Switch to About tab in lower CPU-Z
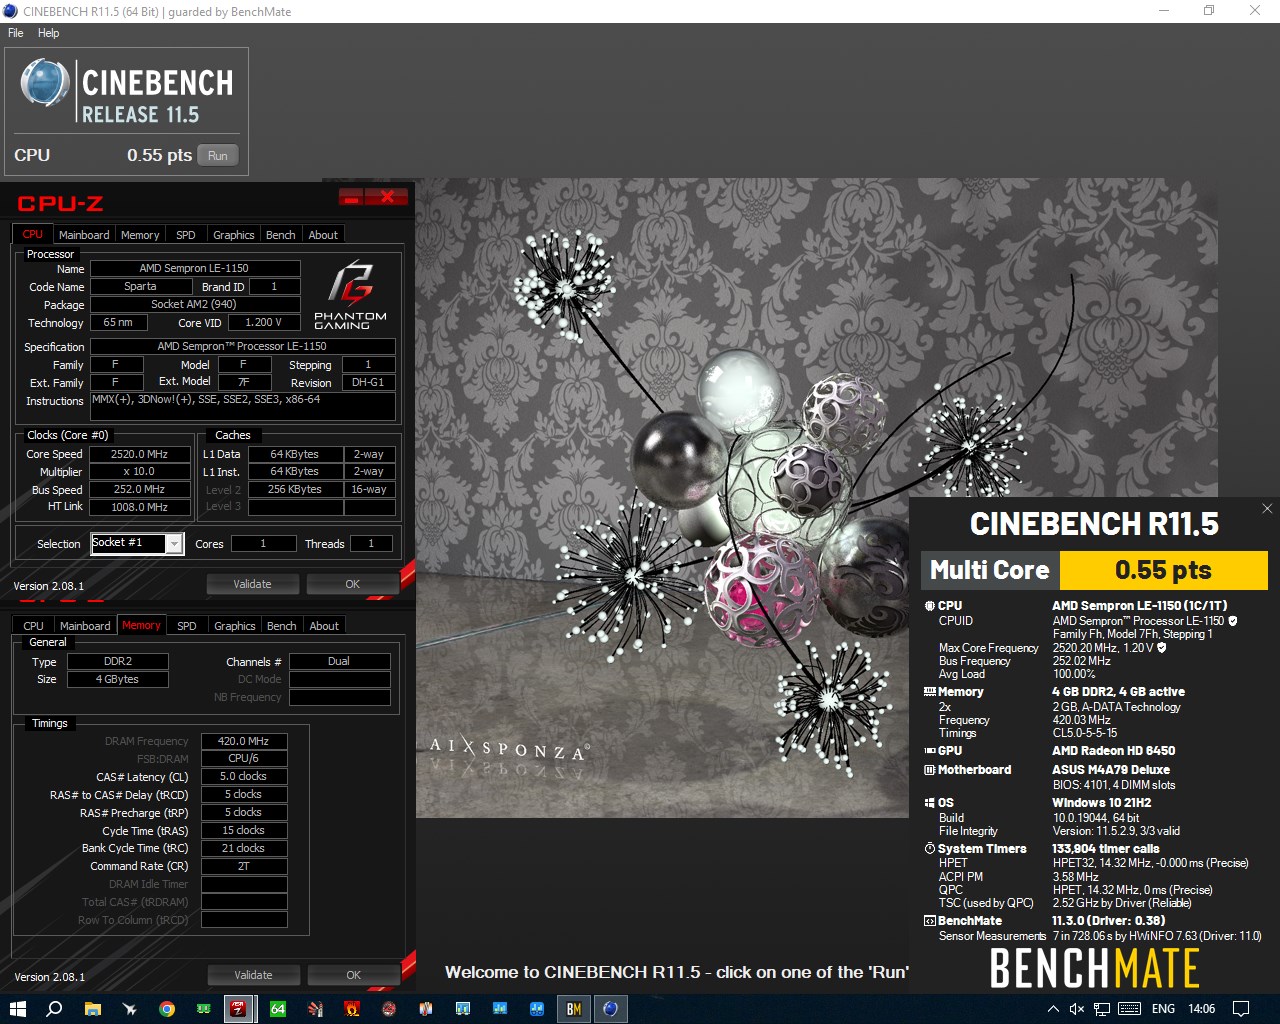 tap(324, 626)
